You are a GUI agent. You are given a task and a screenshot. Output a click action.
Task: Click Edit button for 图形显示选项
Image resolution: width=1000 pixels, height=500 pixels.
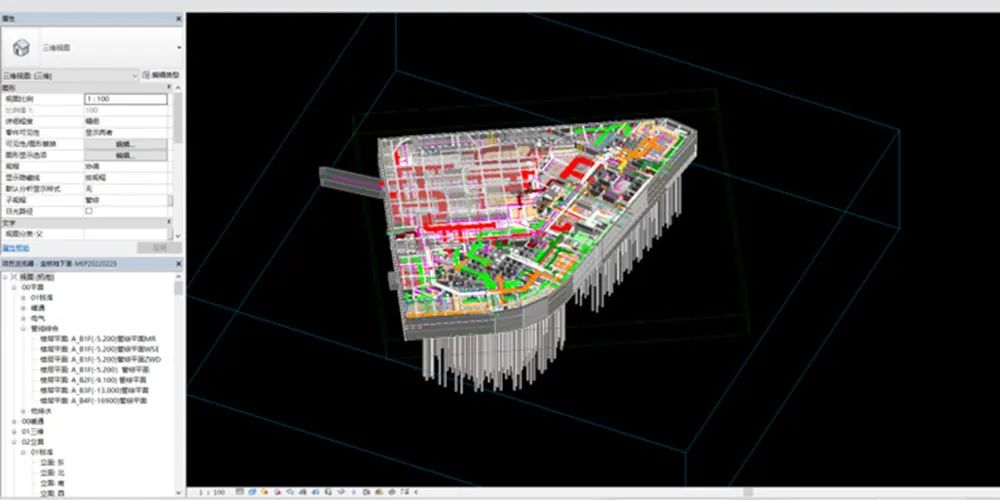click(x=125, y=156)
